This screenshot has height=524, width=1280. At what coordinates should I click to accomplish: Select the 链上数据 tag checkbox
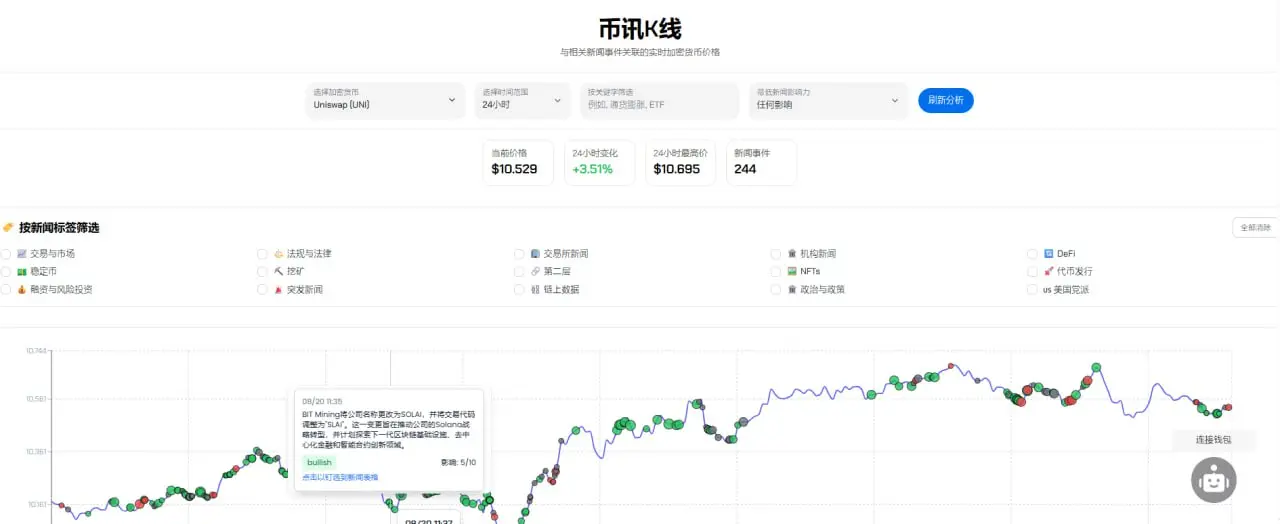(x=519, y=290)
